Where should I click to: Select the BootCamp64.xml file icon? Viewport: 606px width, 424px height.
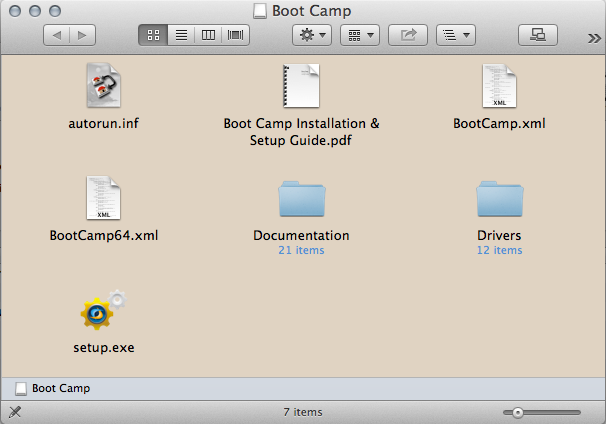point(104,198)
